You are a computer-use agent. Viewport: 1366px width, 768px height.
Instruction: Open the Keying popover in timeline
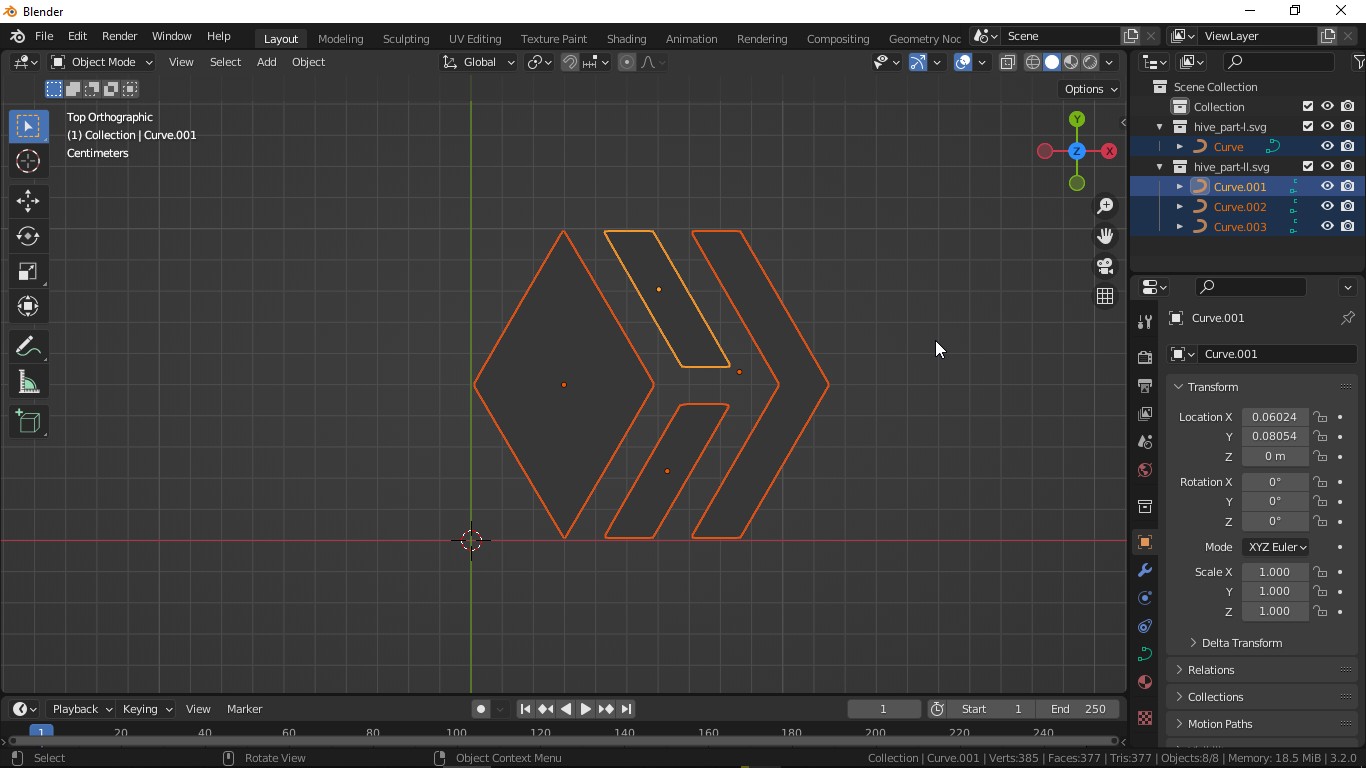(146, 709)
